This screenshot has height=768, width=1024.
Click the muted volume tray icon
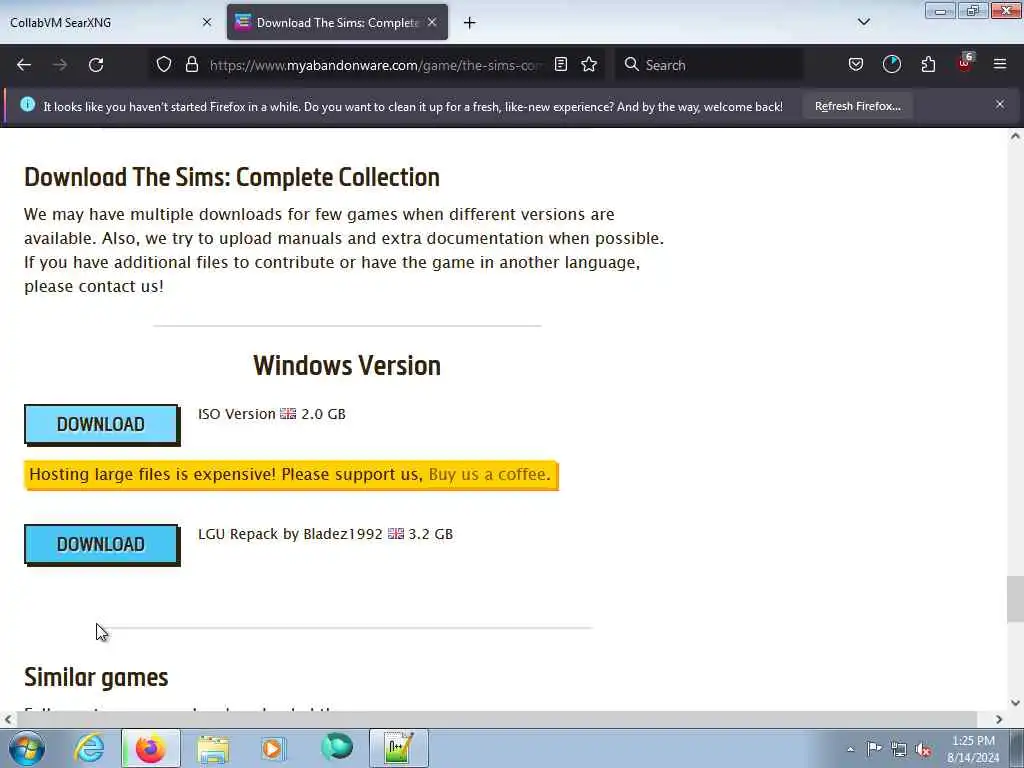923,749
